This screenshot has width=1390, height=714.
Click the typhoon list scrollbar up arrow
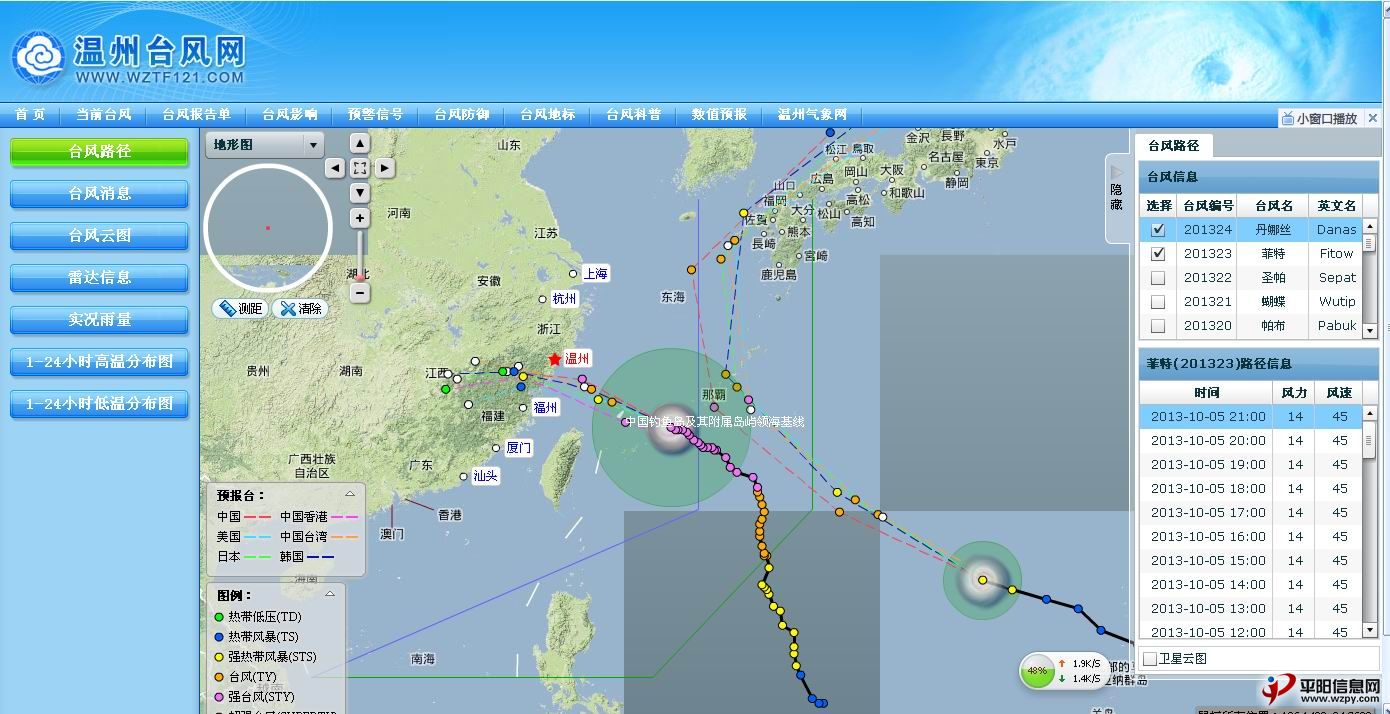[1370, 225]
